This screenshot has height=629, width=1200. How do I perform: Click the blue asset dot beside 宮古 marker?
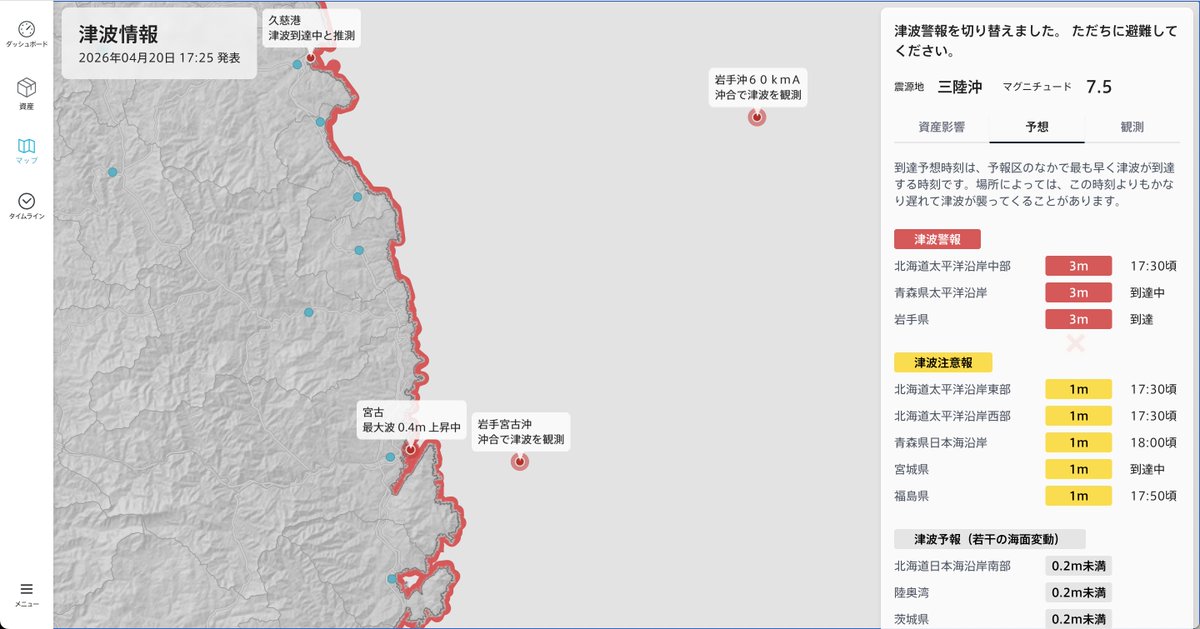point(390,457)
